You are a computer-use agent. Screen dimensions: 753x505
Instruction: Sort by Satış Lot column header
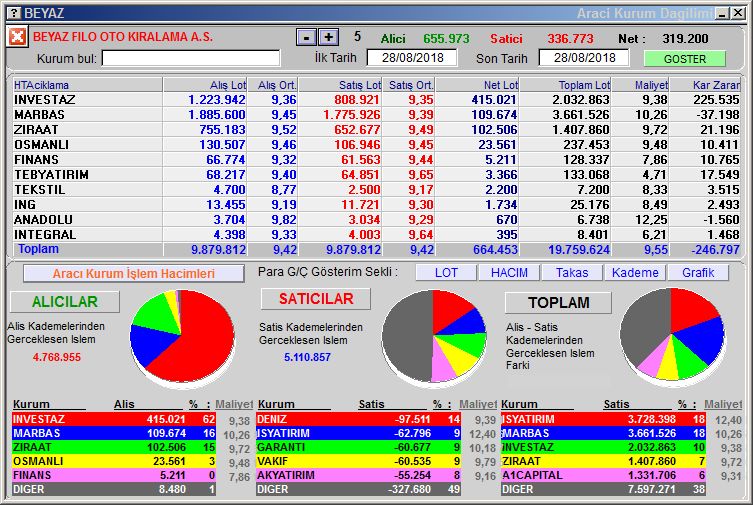pos(340,85)
